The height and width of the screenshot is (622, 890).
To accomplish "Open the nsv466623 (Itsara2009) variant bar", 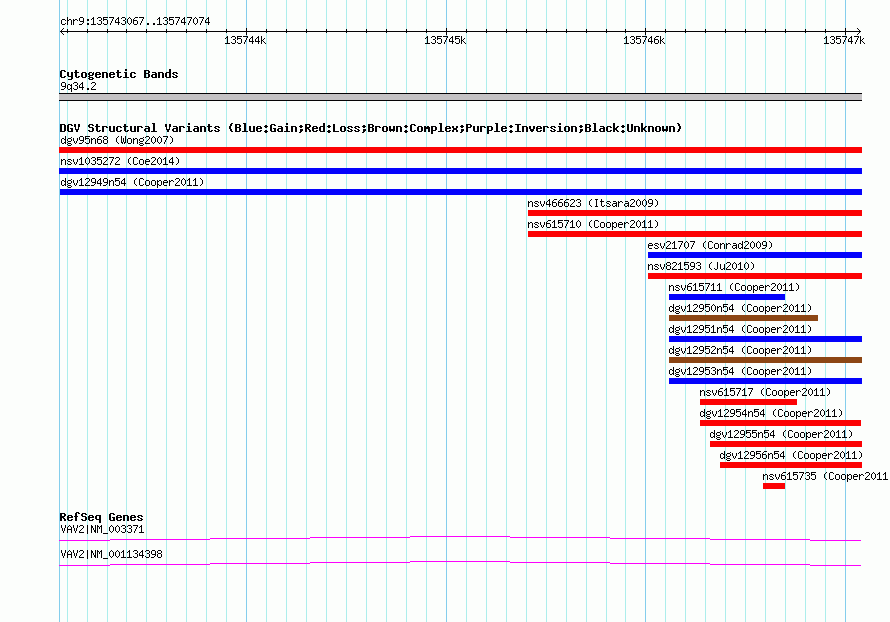I will tap(695, 213).
